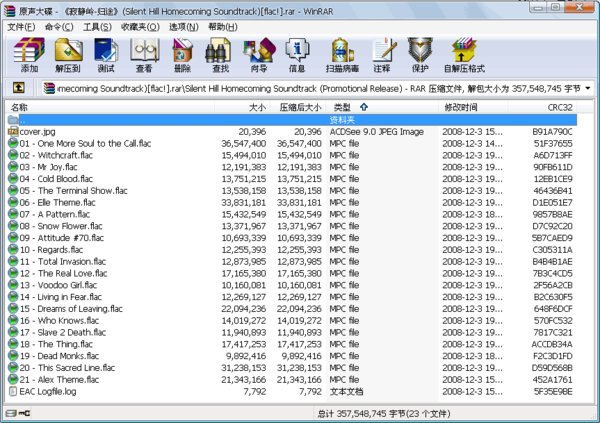This screenshot has height=423, width=600.
Task: Click the parent folder '..' icon
Action: pyautogui.click(x=13, y=120)
